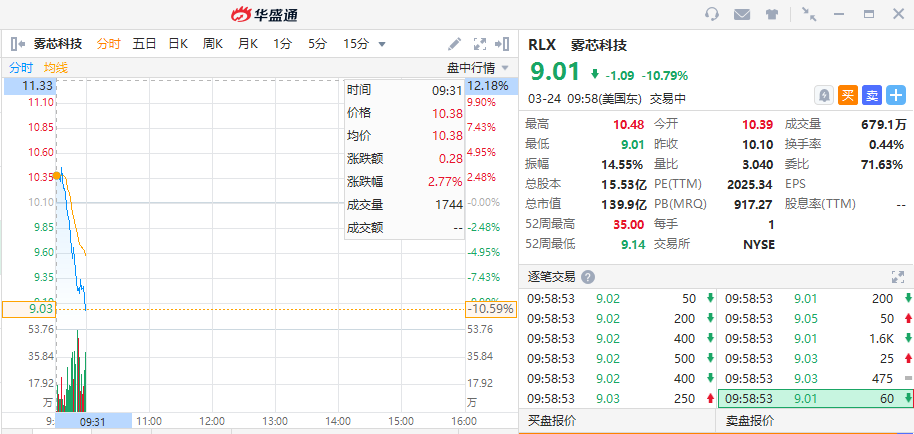Expand the chart to fullscreen
This screenshot has width=914, height=434.
click(479, 44)
